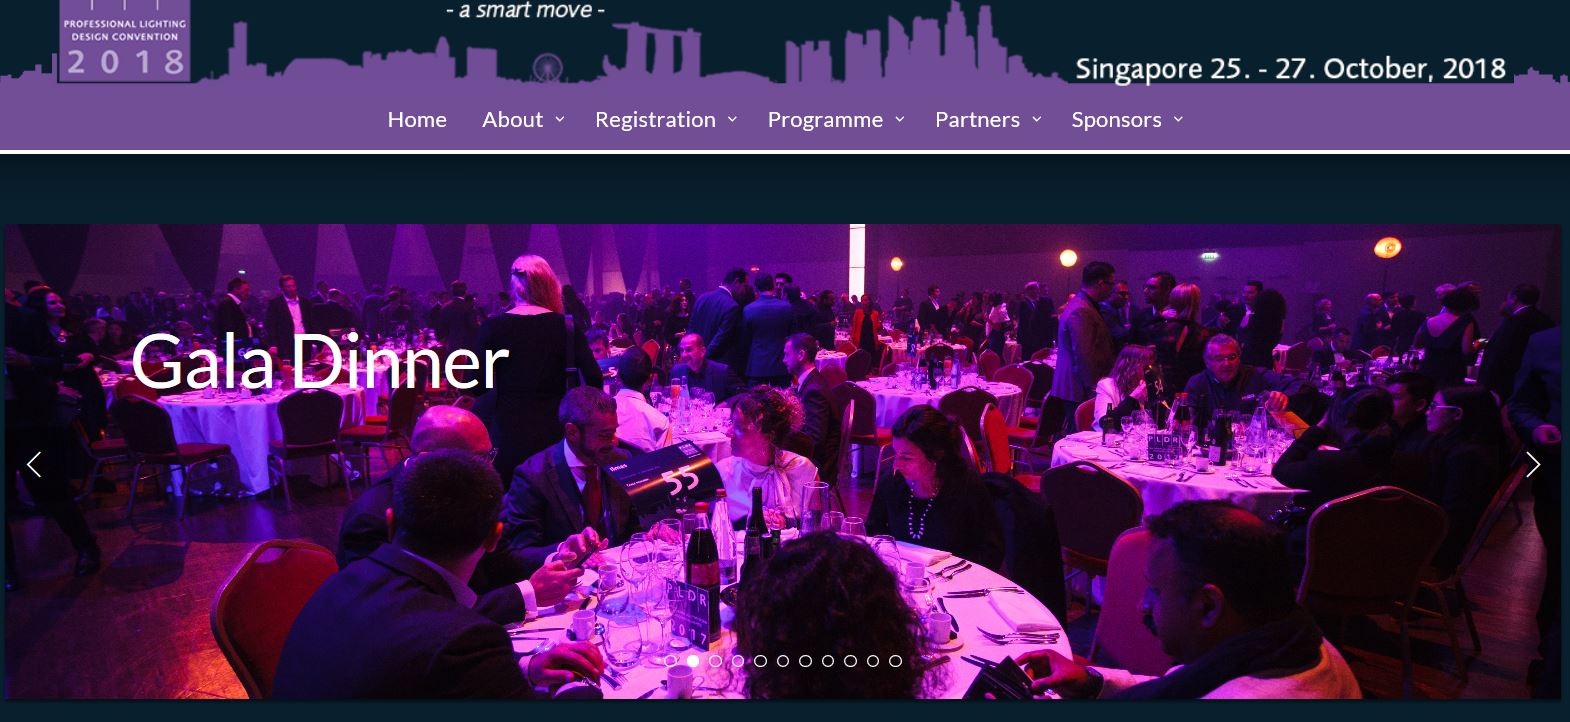This screenshot has height=722, width=1570.
Task: Open the Home menu item
Action: coord(417,119)
